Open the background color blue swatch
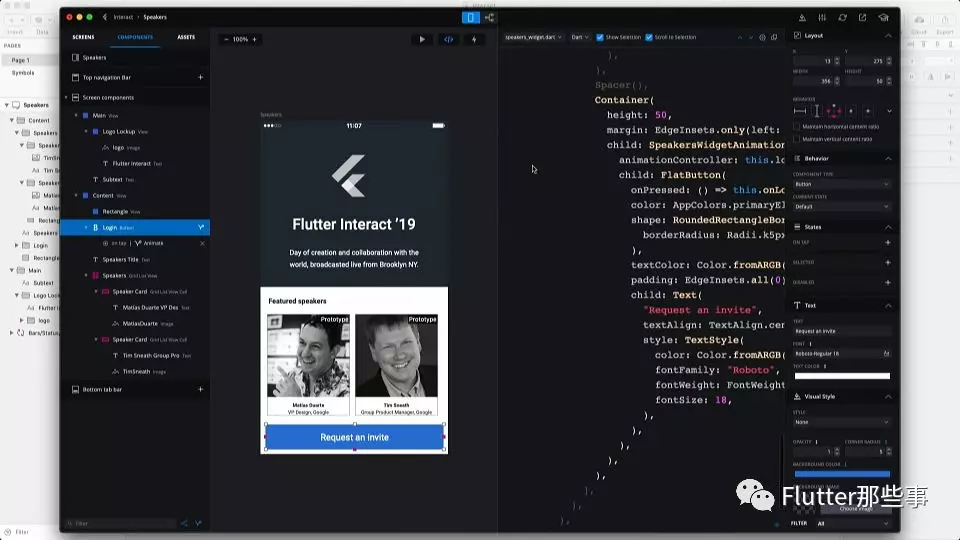The image size is (960, 540). tap(842, 474)
